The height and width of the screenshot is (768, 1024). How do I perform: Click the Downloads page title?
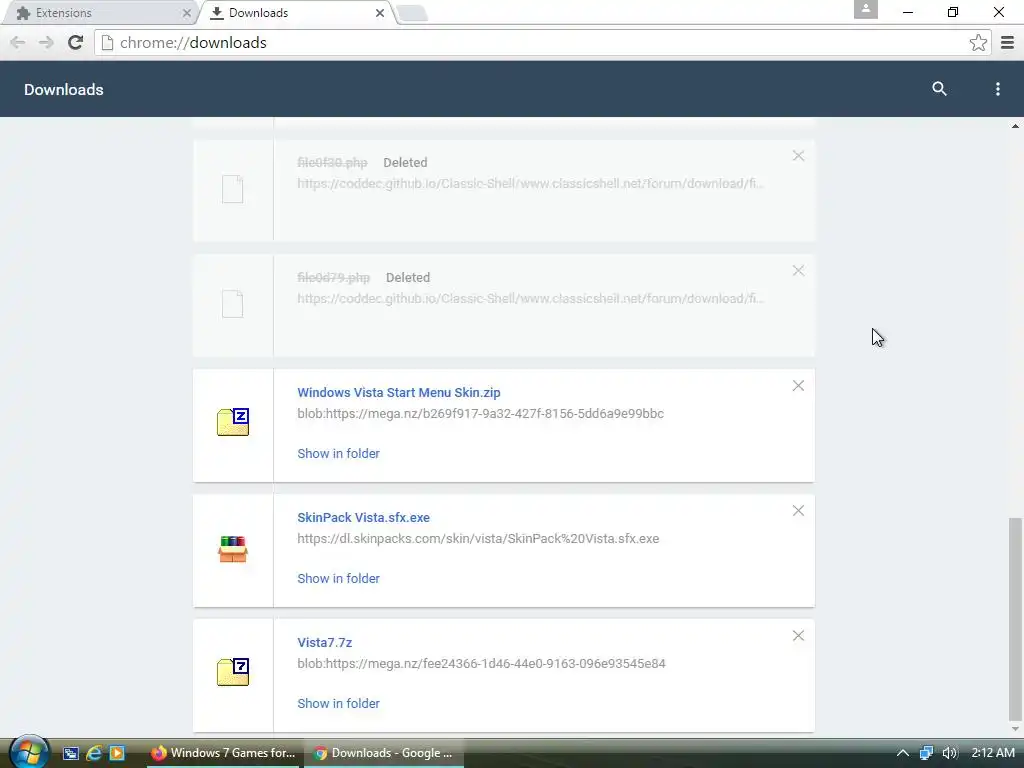(63, 89)
